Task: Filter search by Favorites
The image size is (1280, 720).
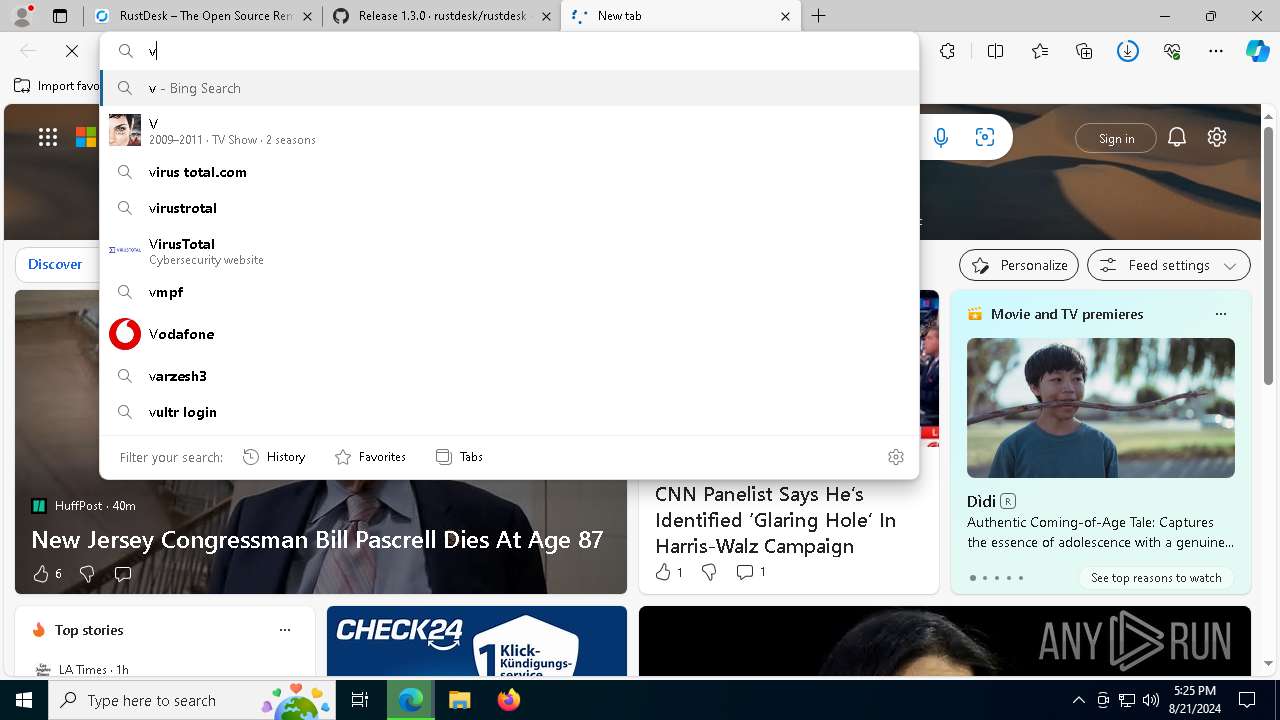Action: click(370, 457)
